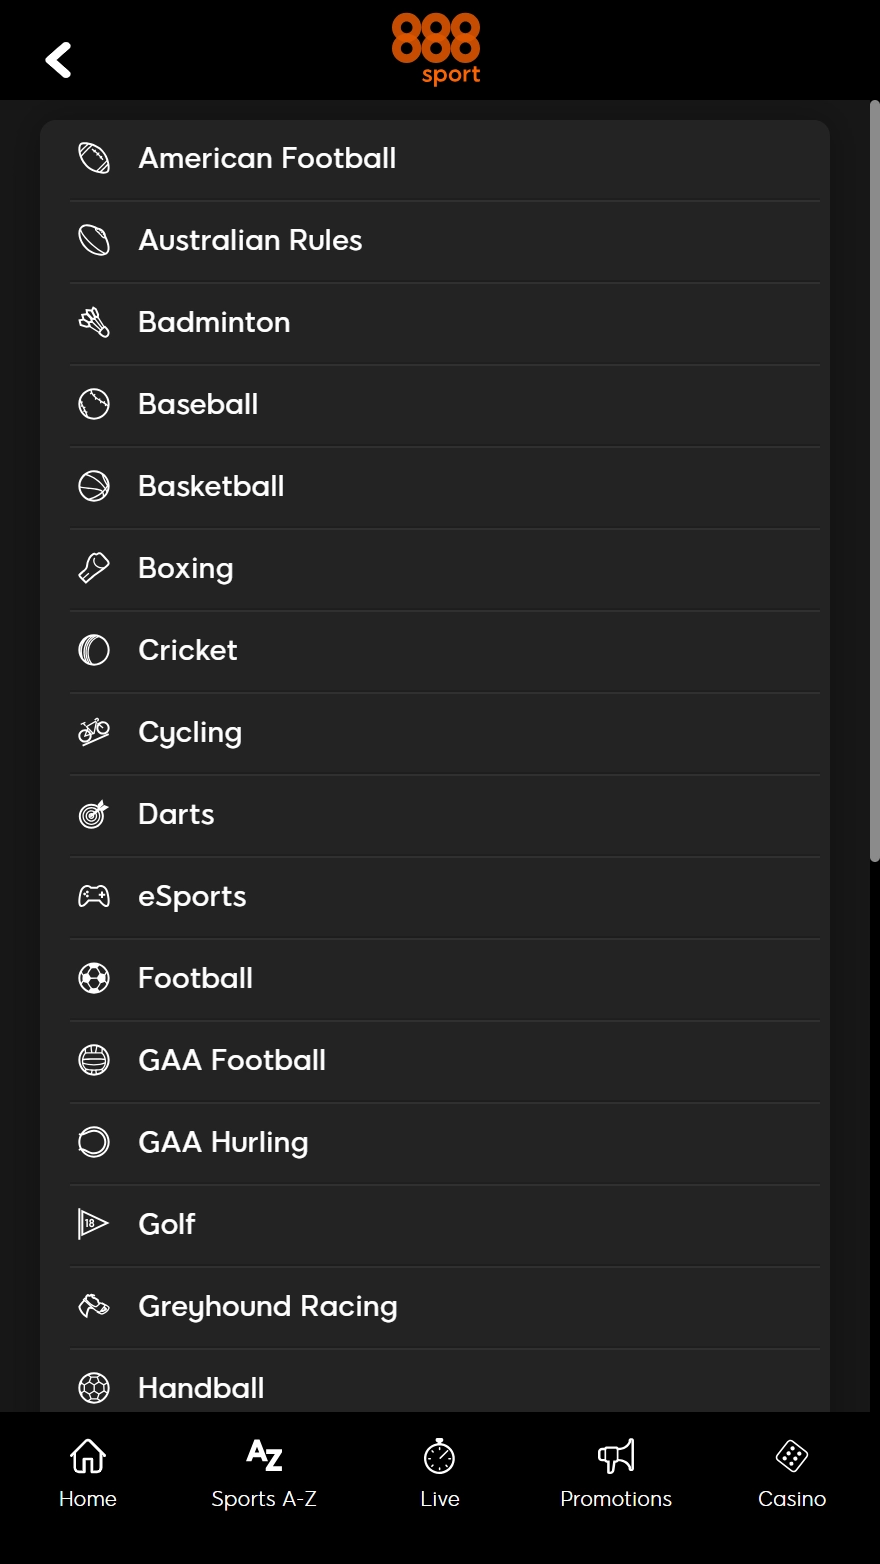880x1564 pixels.
Task: Choose Basketball from the list
Action: [211, 486]
